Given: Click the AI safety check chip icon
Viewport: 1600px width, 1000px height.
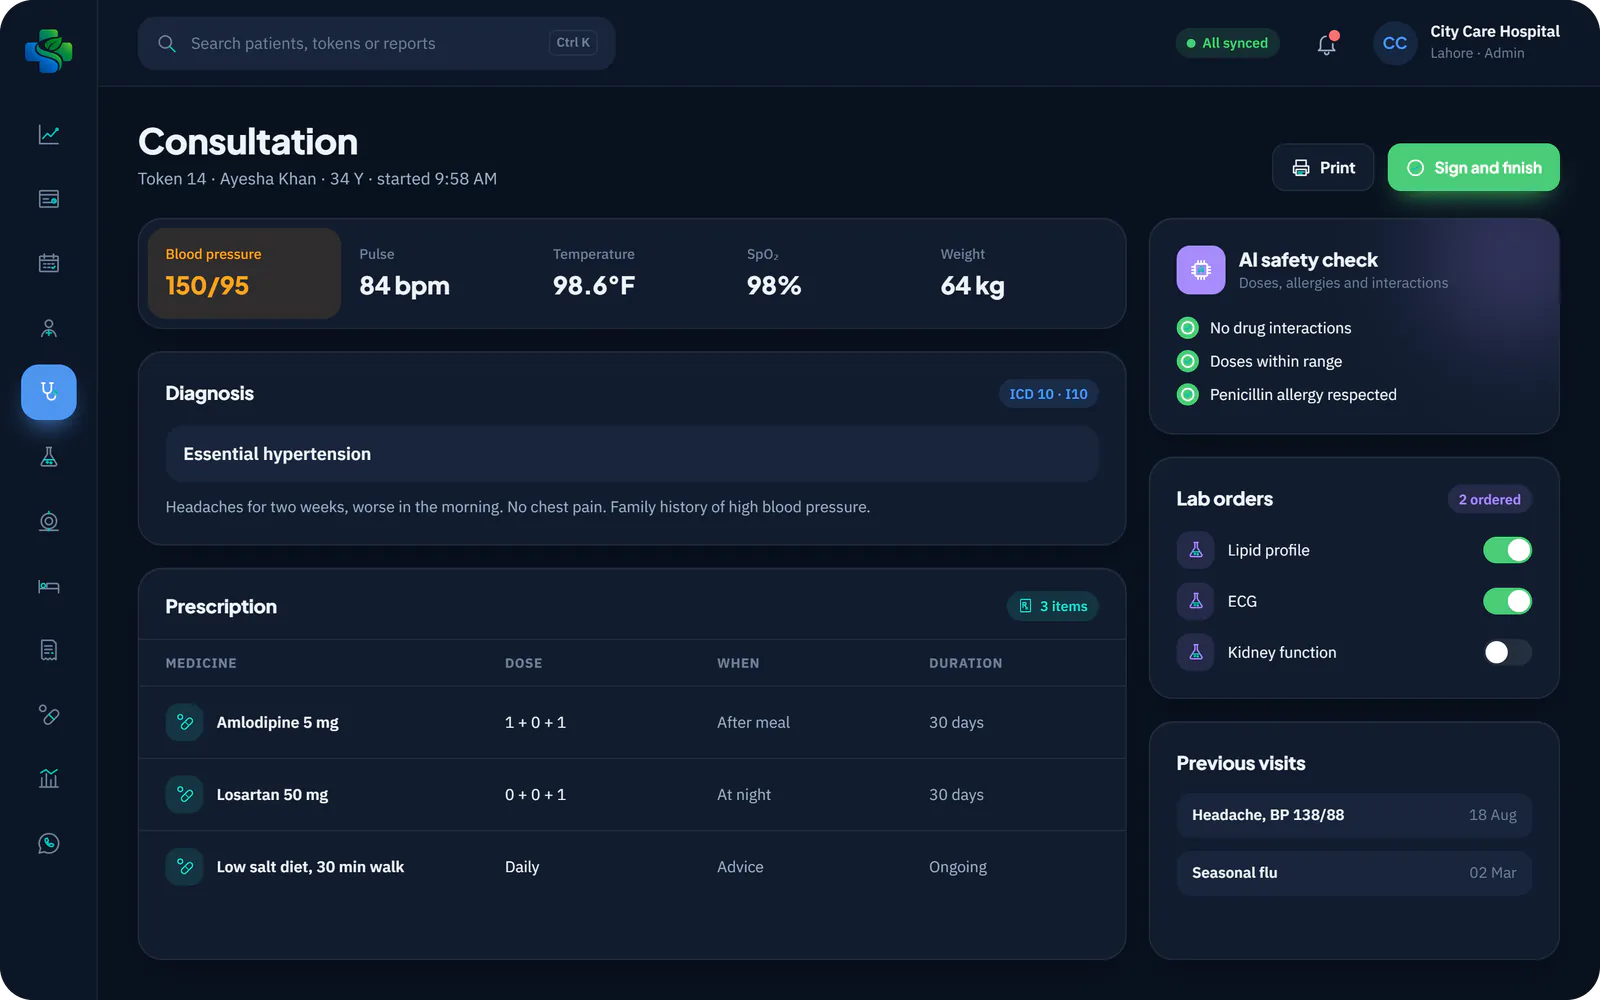Looking at the screenshot, I should point(1201,270).
